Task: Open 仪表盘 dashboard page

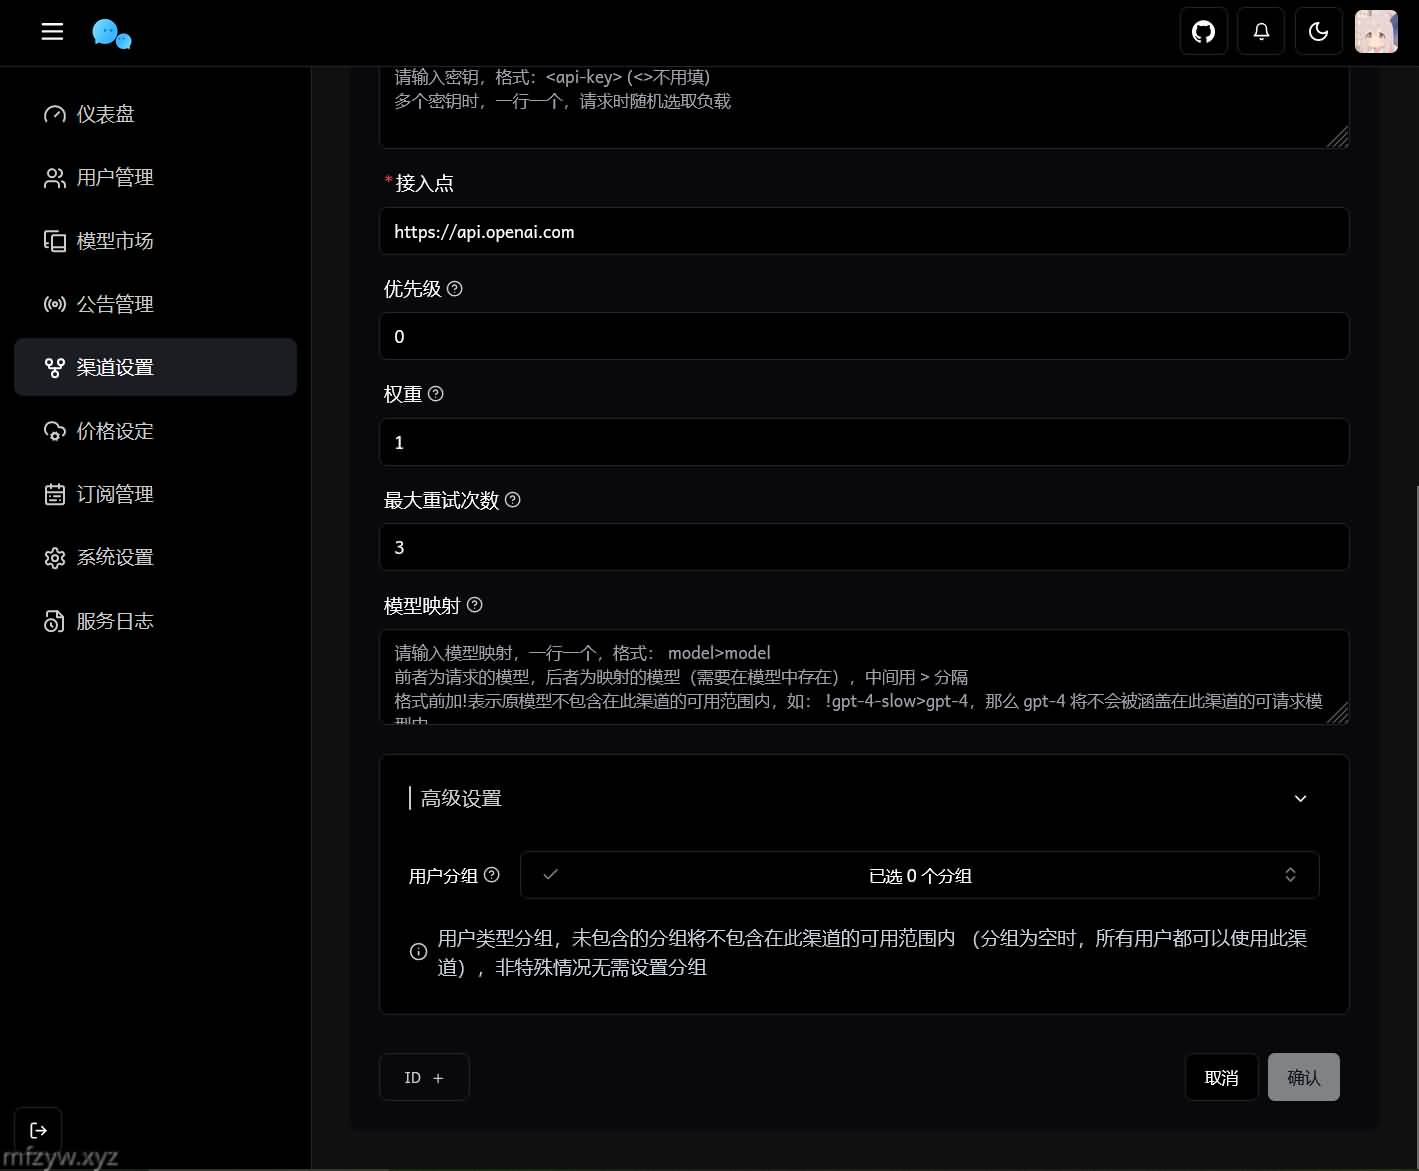Action: [x=105, y=114]
